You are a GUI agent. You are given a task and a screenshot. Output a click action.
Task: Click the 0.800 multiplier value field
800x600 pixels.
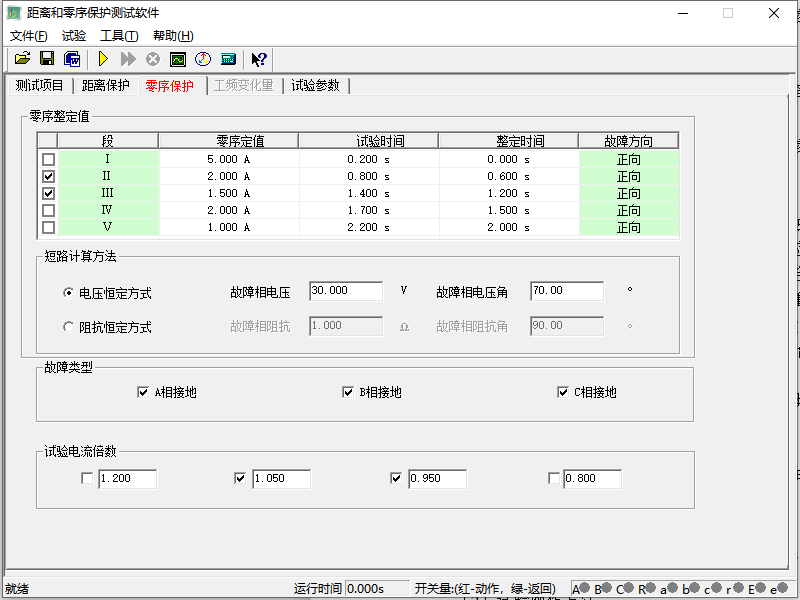[592, 479]
